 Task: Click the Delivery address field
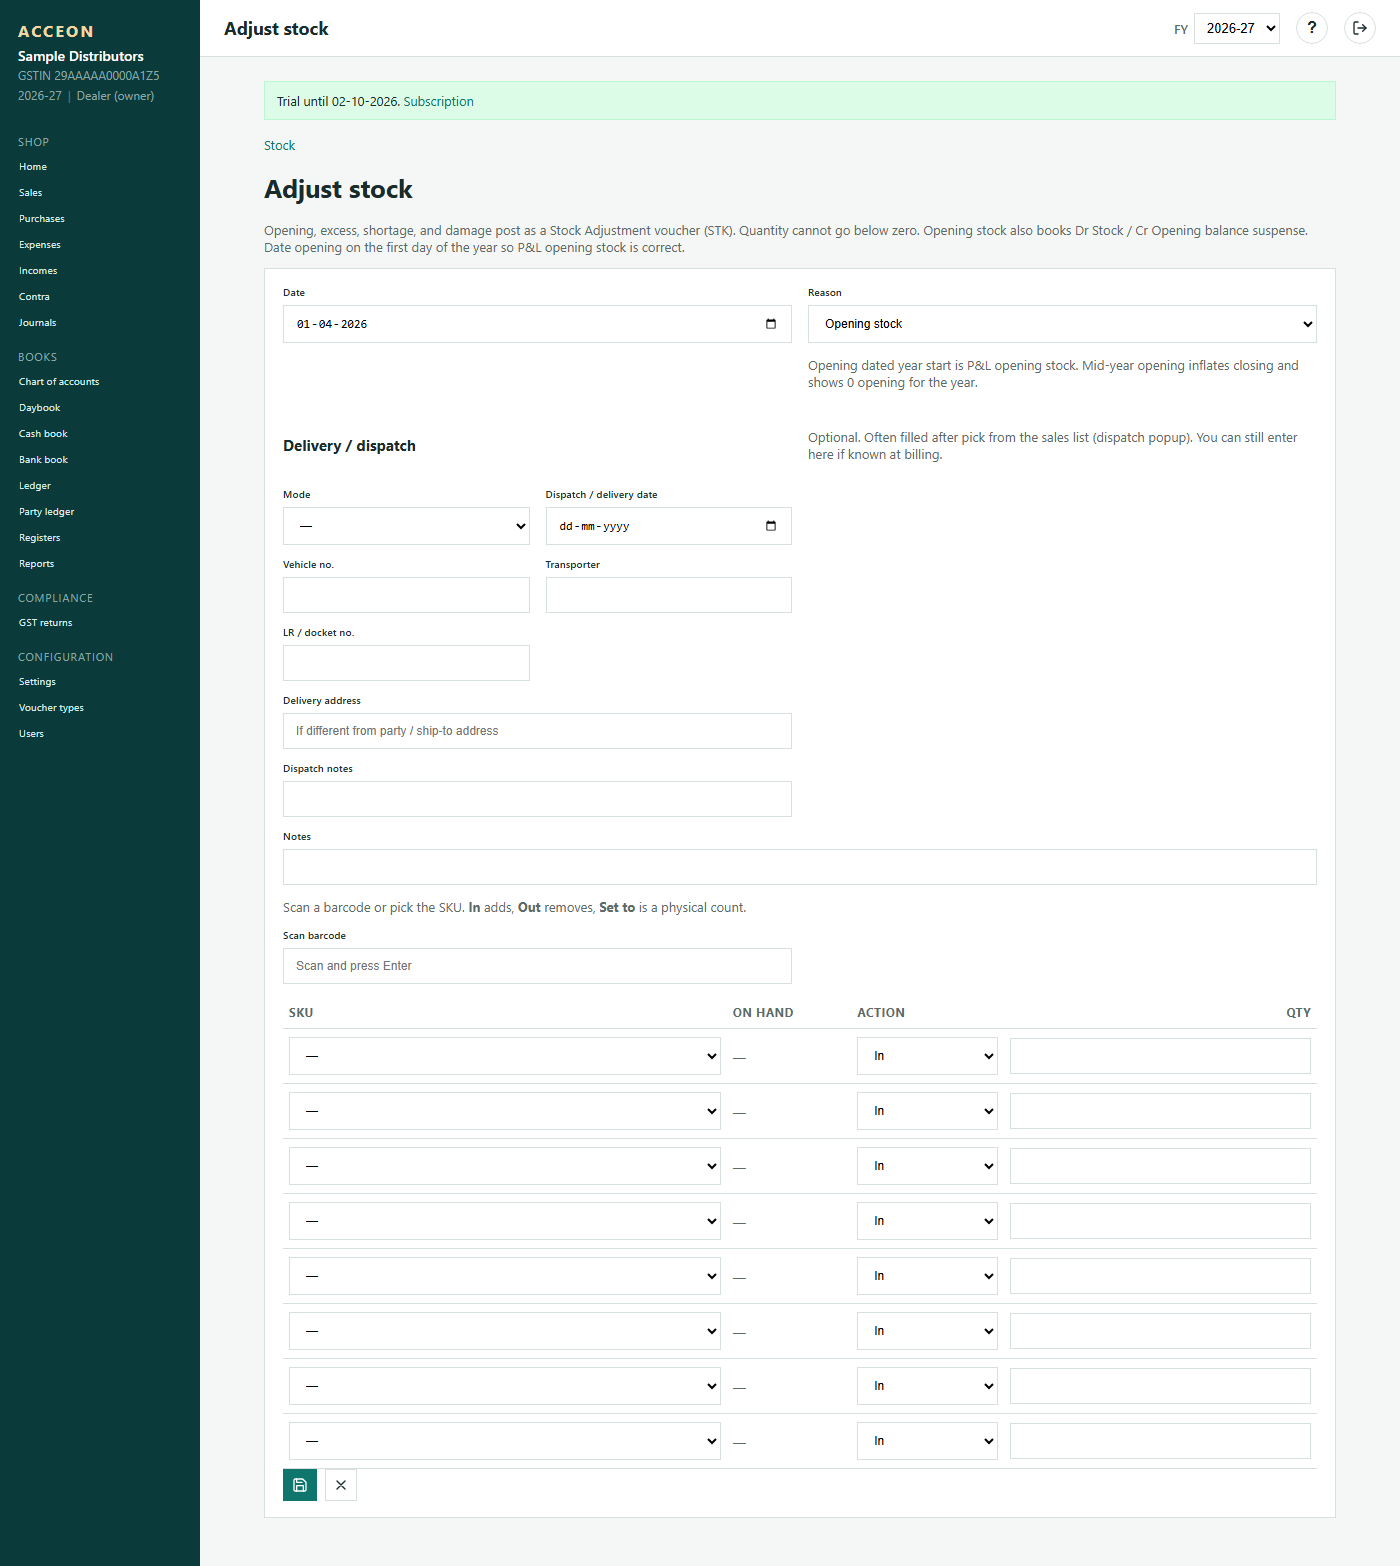click(x=537, y=731)
